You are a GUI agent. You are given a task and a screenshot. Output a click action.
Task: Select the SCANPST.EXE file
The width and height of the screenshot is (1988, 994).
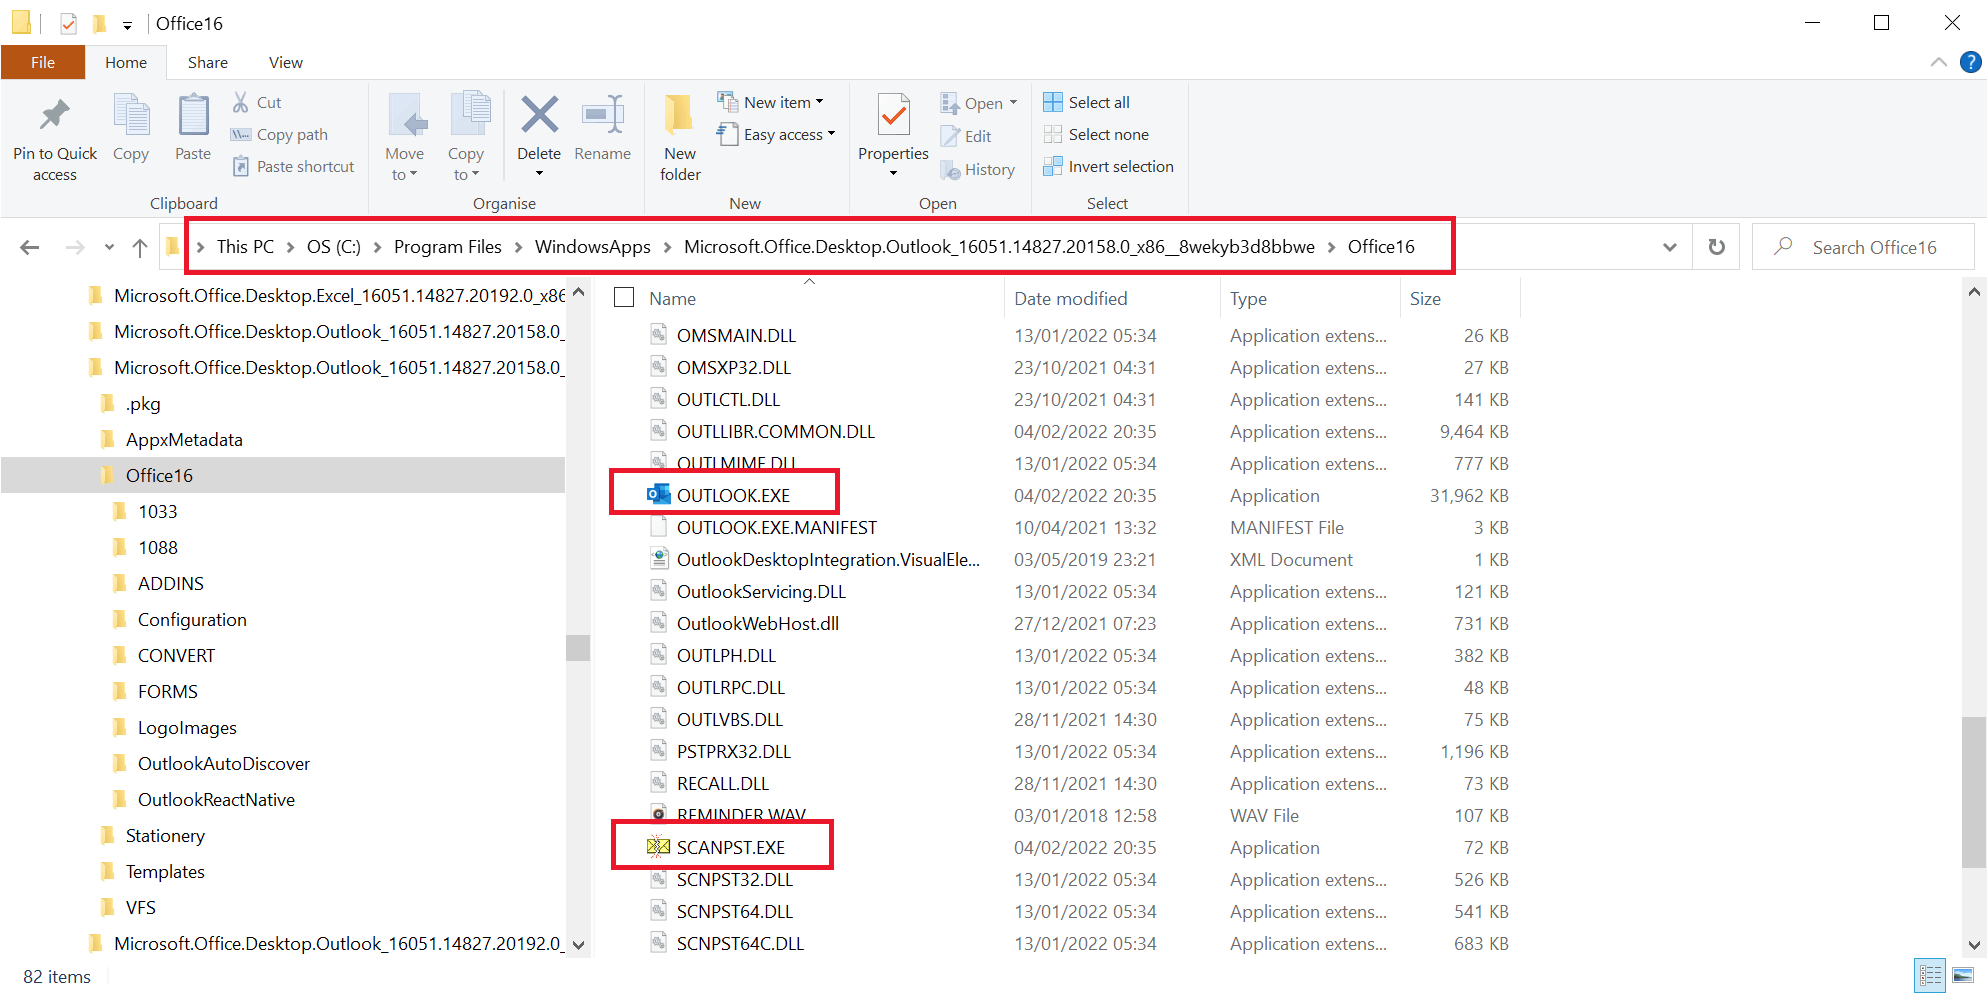(730, 848)
